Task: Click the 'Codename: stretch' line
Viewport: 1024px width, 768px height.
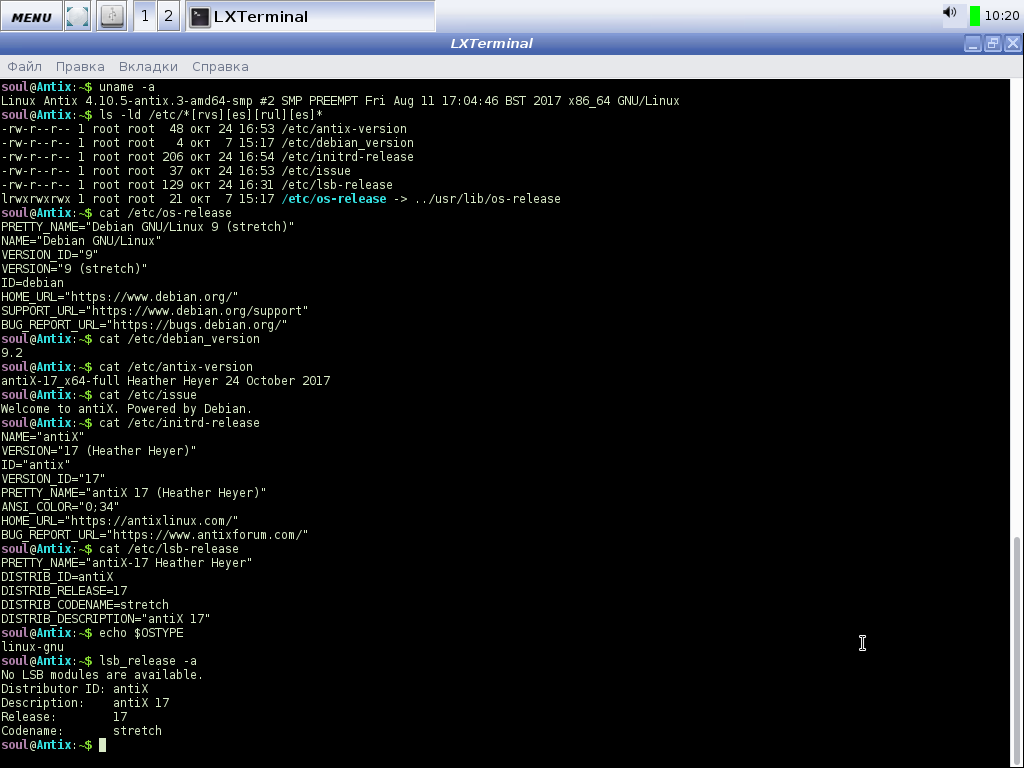Action: [x=81, y=731]
